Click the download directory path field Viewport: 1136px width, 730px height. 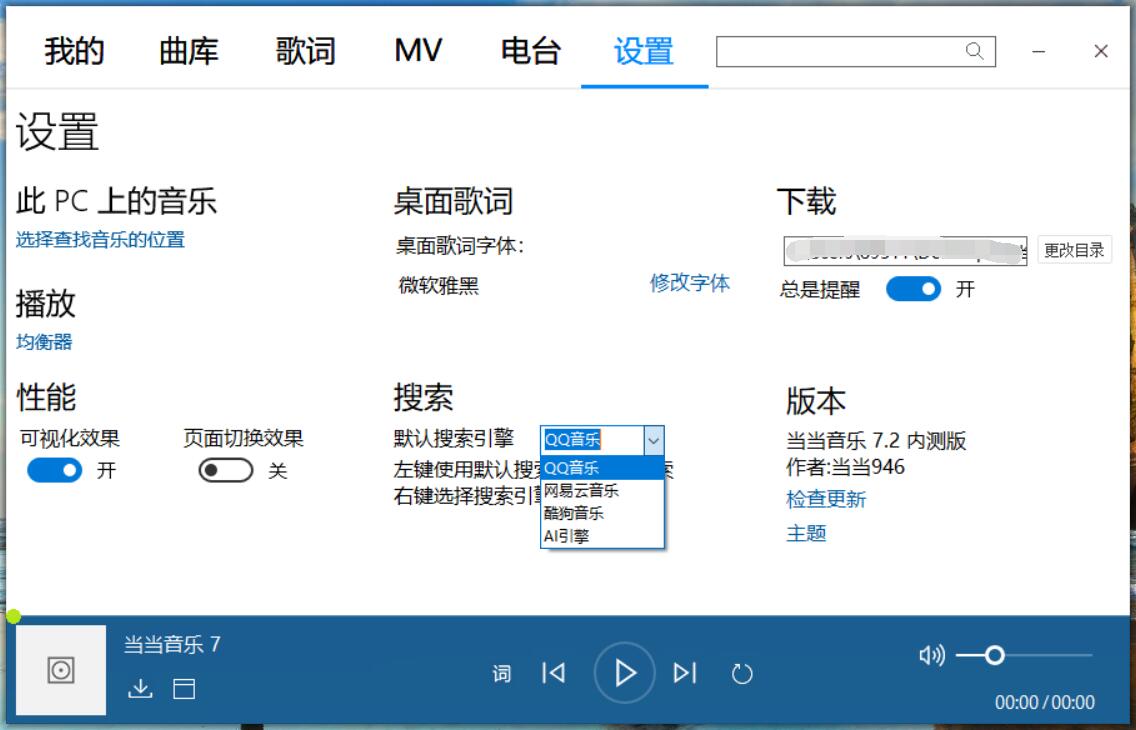point(905,251)
